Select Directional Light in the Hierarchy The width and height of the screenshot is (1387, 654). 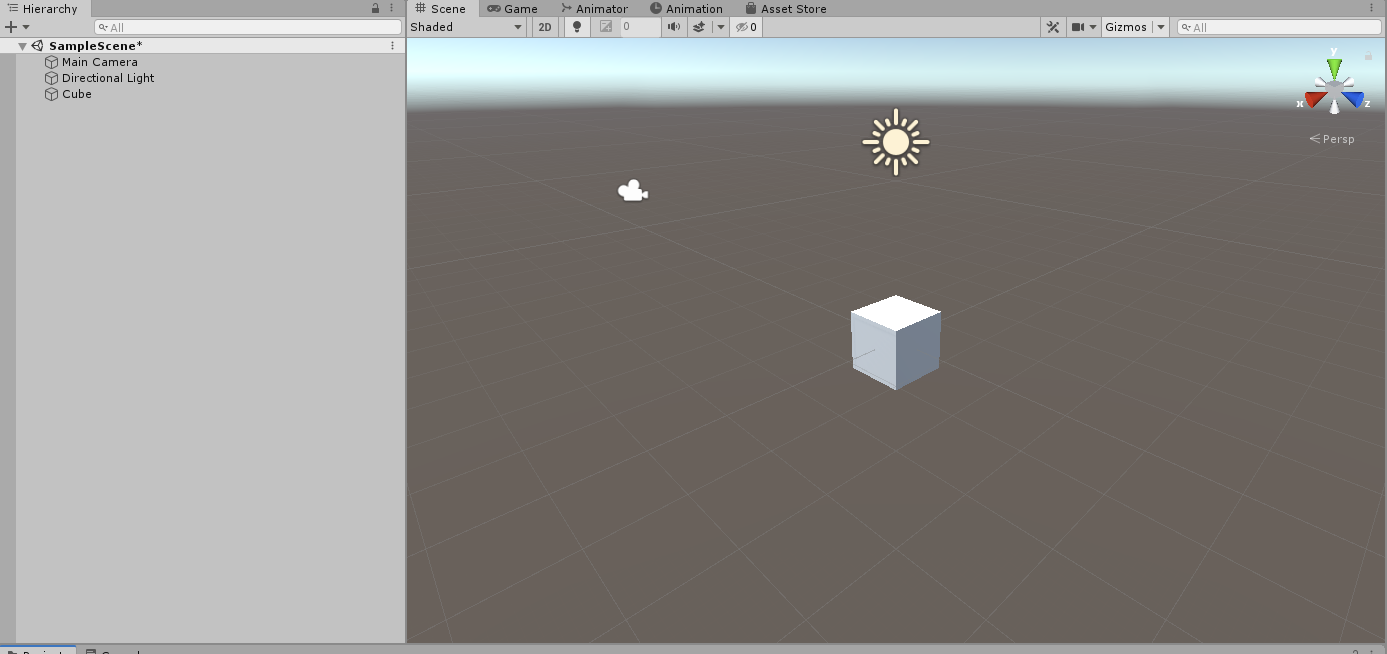[108, 78]
